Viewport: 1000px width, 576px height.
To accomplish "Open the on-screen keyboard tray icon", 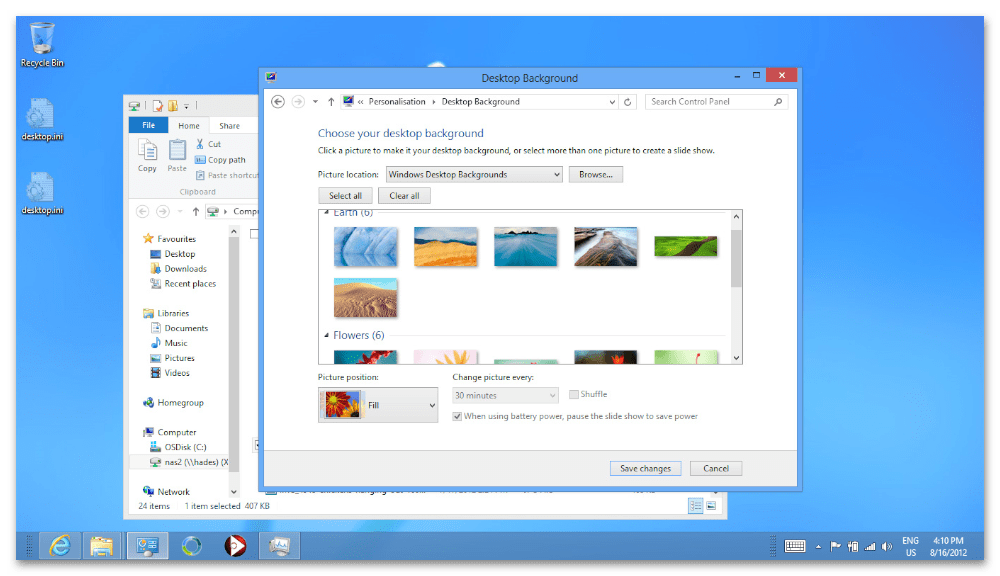I will point(796,547).
